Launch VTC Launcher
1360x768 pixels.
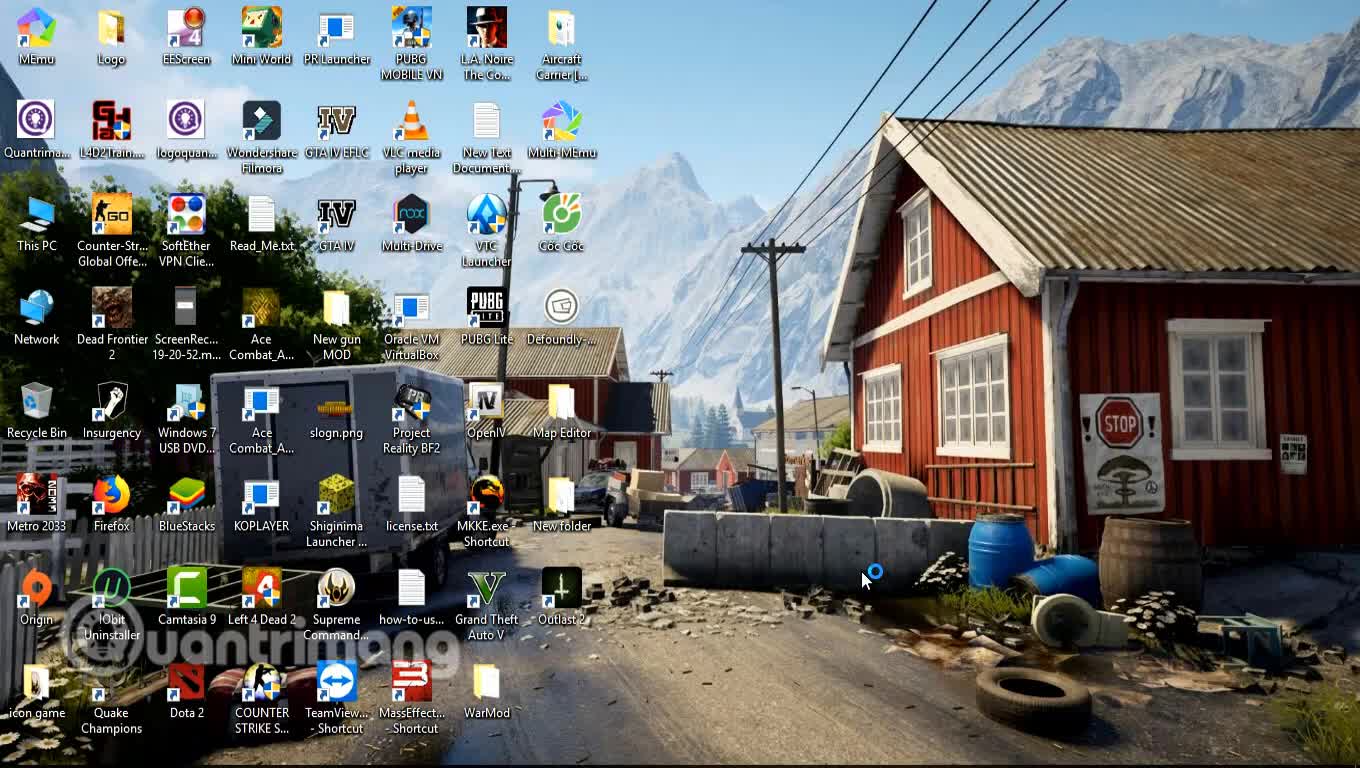[x=487, y=230]
